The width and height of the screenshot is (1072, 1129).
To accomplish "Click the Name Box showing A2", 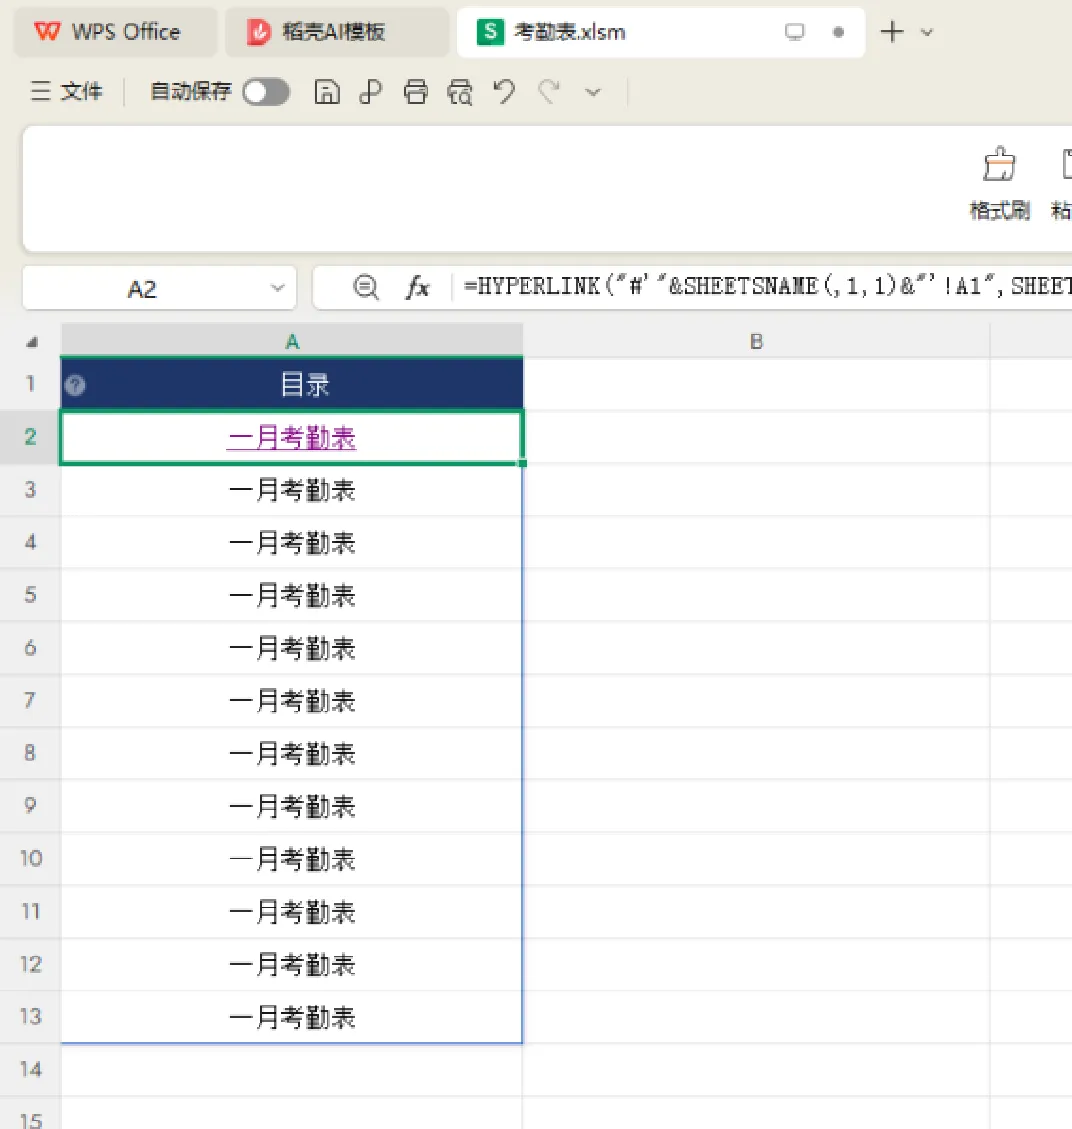I will (159, 289).
